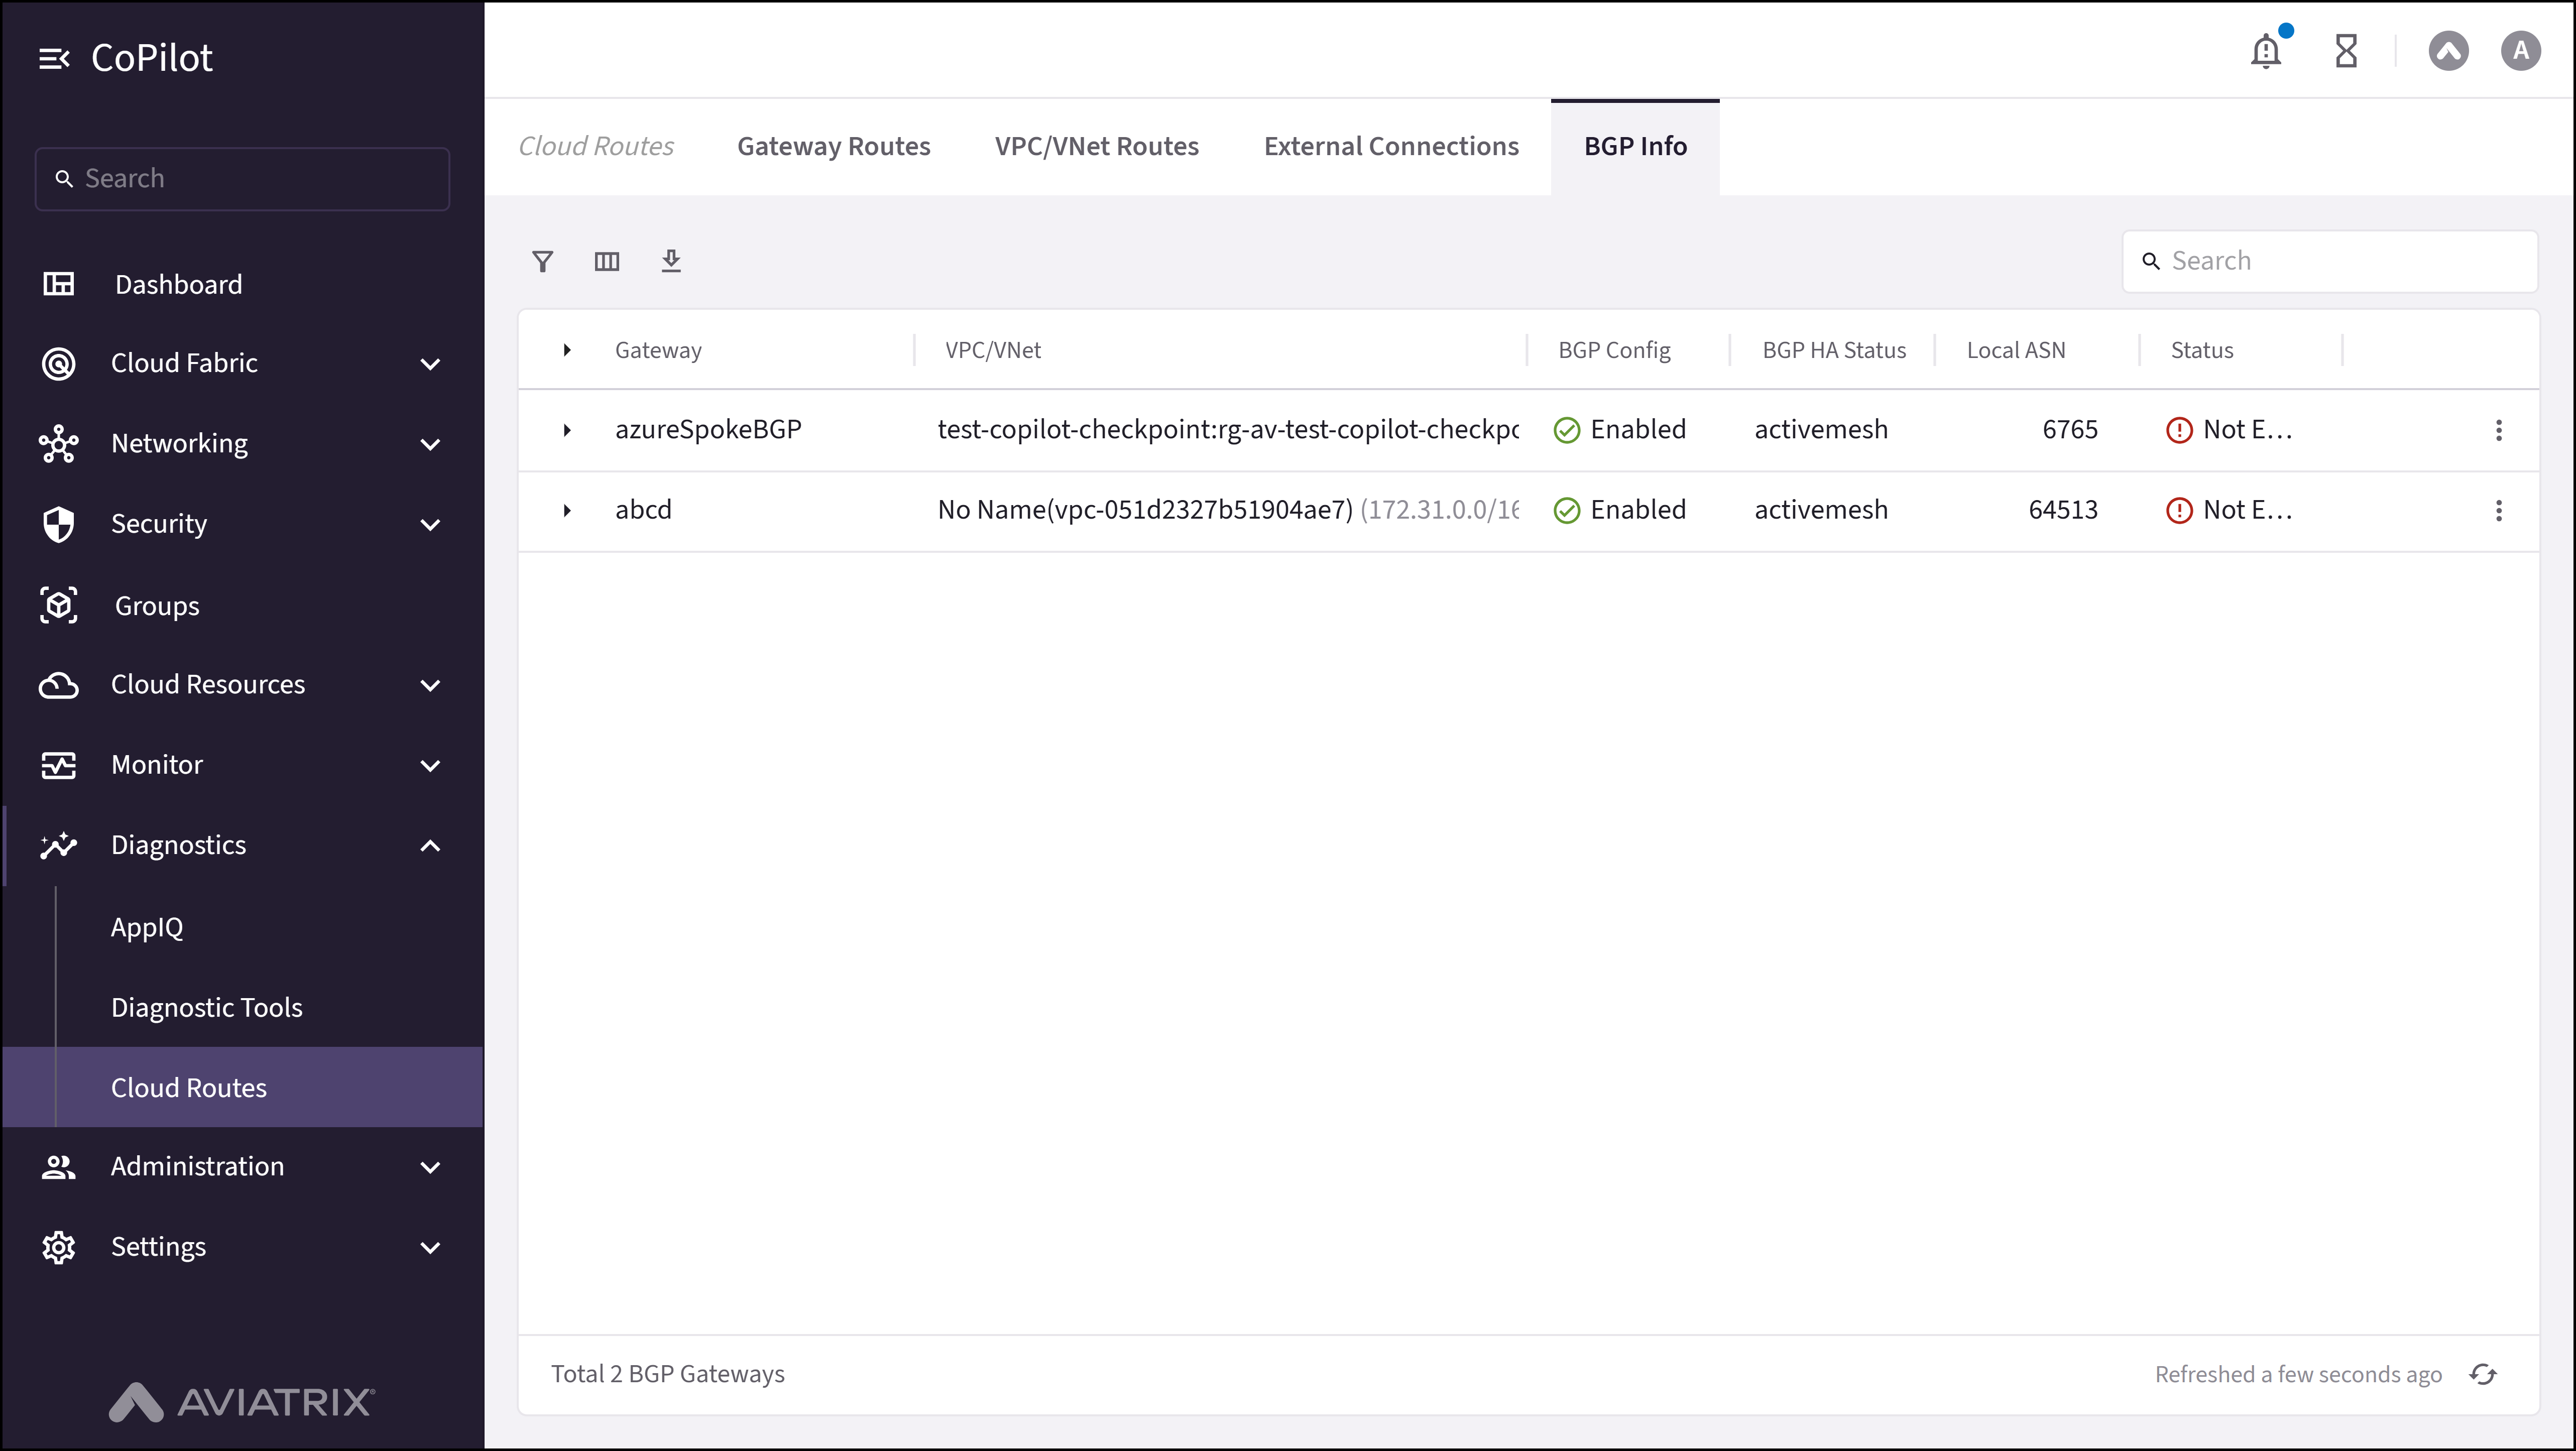Collapse the CoPilot sidebar menu
The width and height of the screenshot is (2576, 1451).
pyautogui.click(x=54, y=59)
